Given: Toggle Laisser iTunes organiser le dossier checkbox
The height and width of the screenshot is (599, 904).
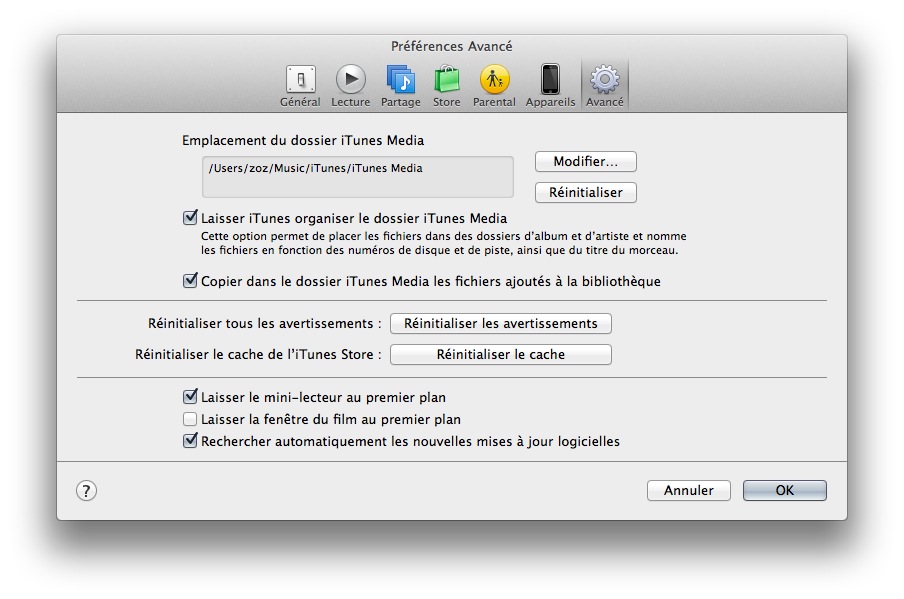Looking at the screenshot, I should click(x=190, y=218).
